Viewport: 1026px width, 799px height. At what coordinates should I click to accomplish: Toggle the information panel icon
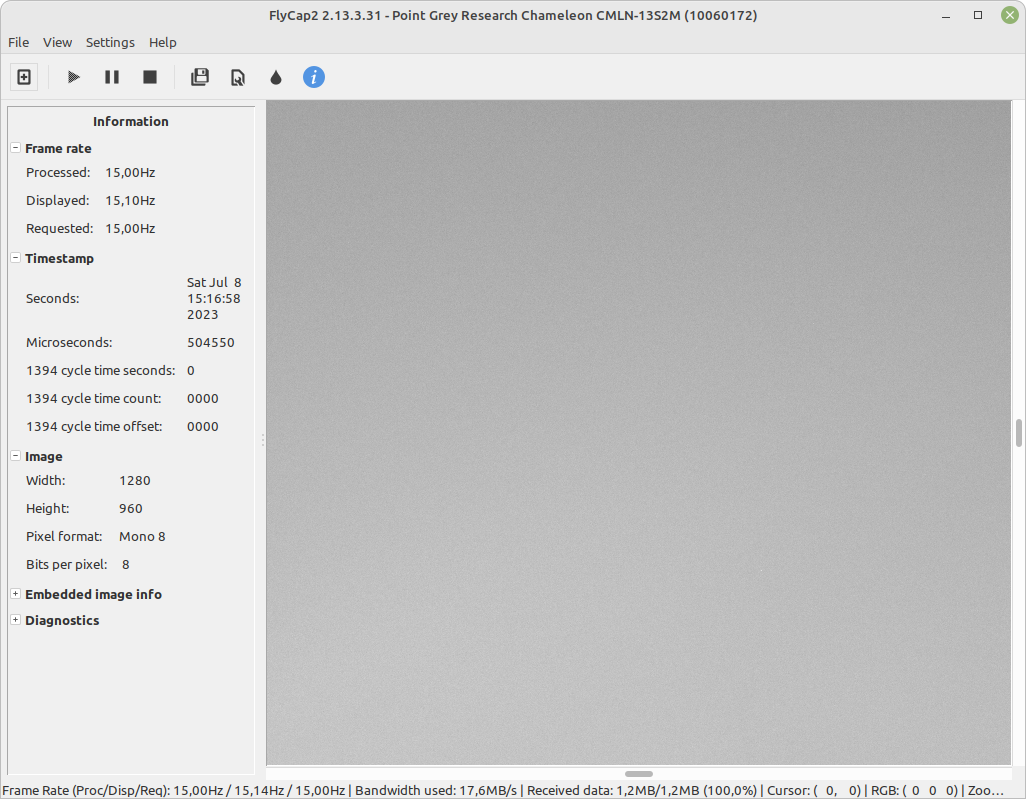(313, 76)
